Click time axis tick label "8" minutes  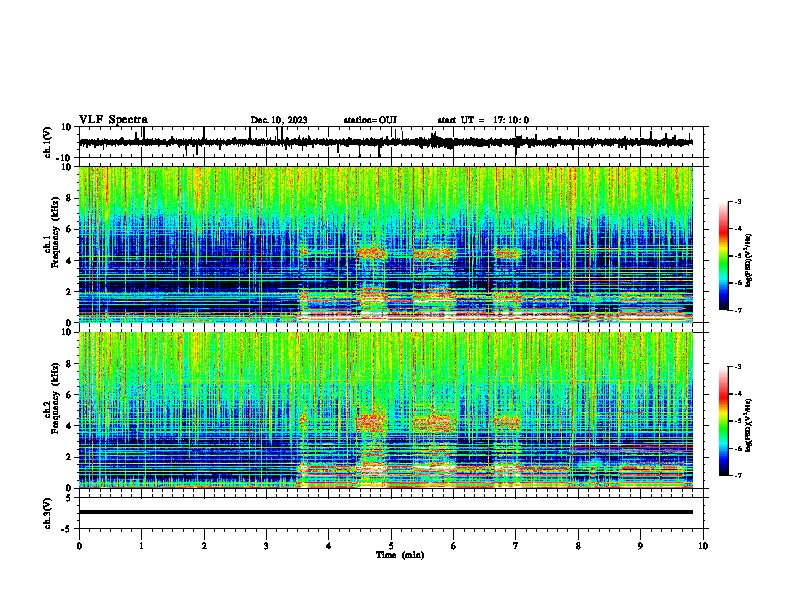coord(578,546)
